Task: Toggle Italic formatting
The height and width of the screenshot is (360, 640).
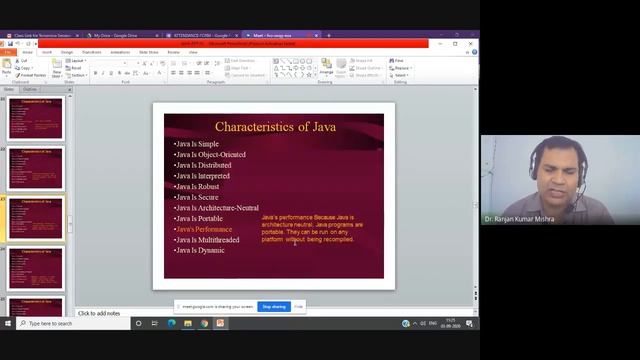Action: point(103,73)
